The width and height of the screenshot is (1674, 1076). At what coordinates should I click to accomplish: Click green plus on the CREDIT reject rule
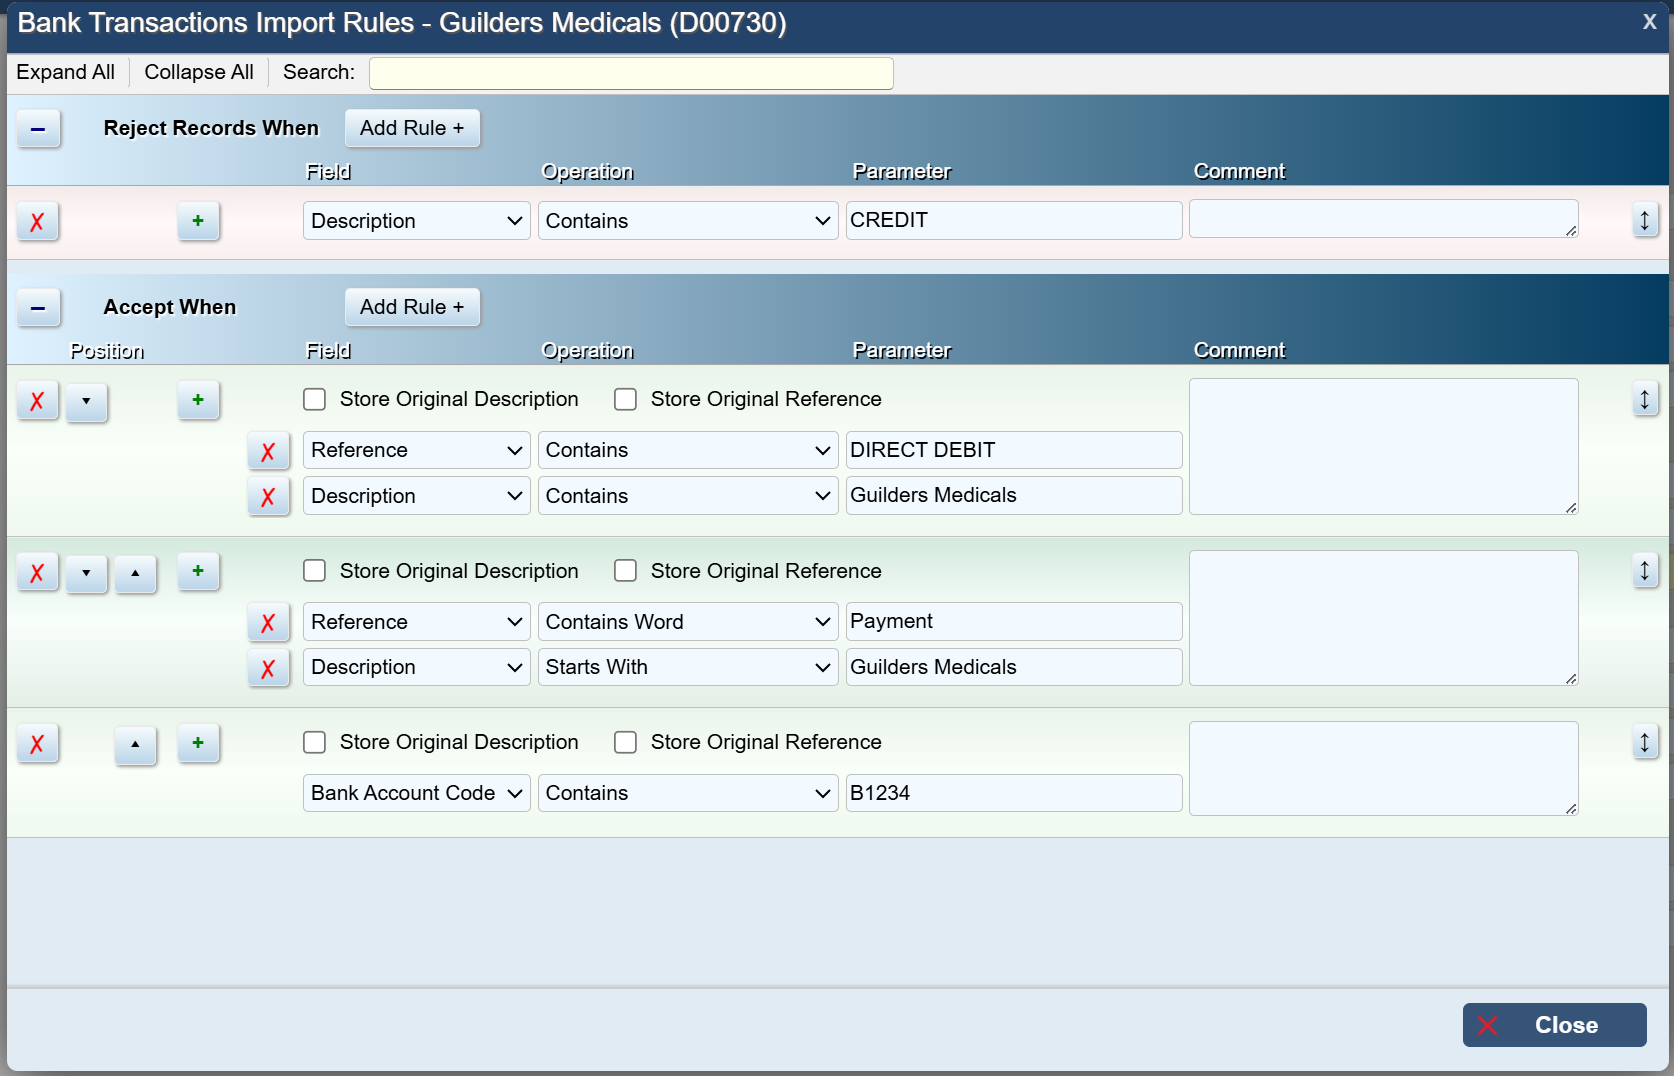pyautogui.click(x=198, y=221)
